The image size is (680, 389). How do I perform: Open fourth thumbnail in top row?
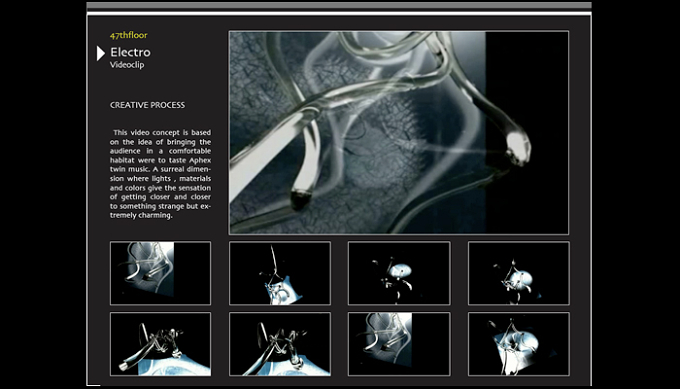click(519, 273)
